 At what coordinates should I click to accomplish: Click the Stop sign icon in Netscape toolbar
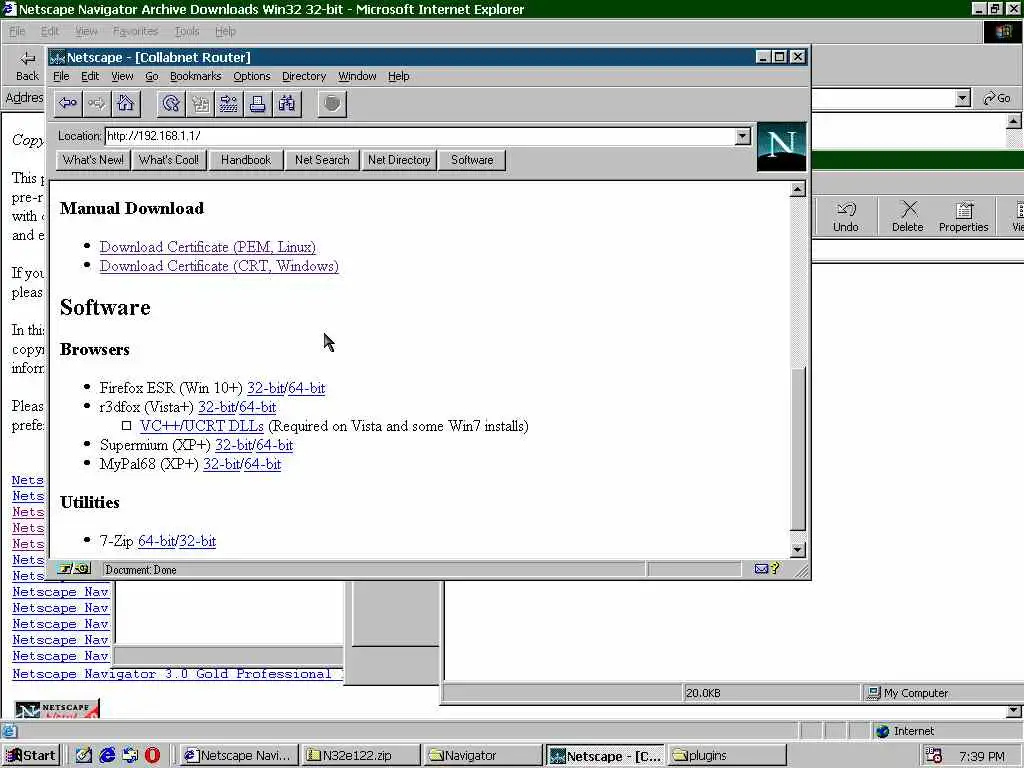pos(332,103)
